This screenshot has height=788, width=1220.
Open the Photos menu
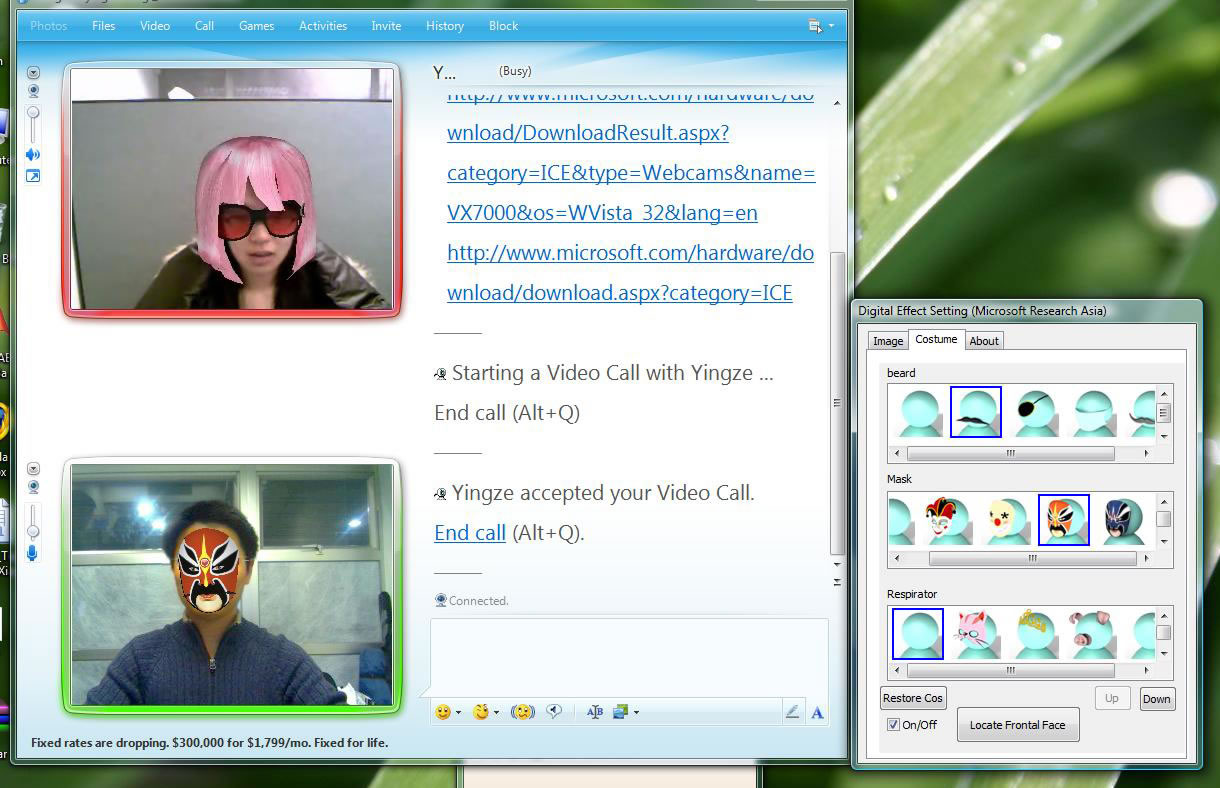pyautogui.click(x=49, y=26)
